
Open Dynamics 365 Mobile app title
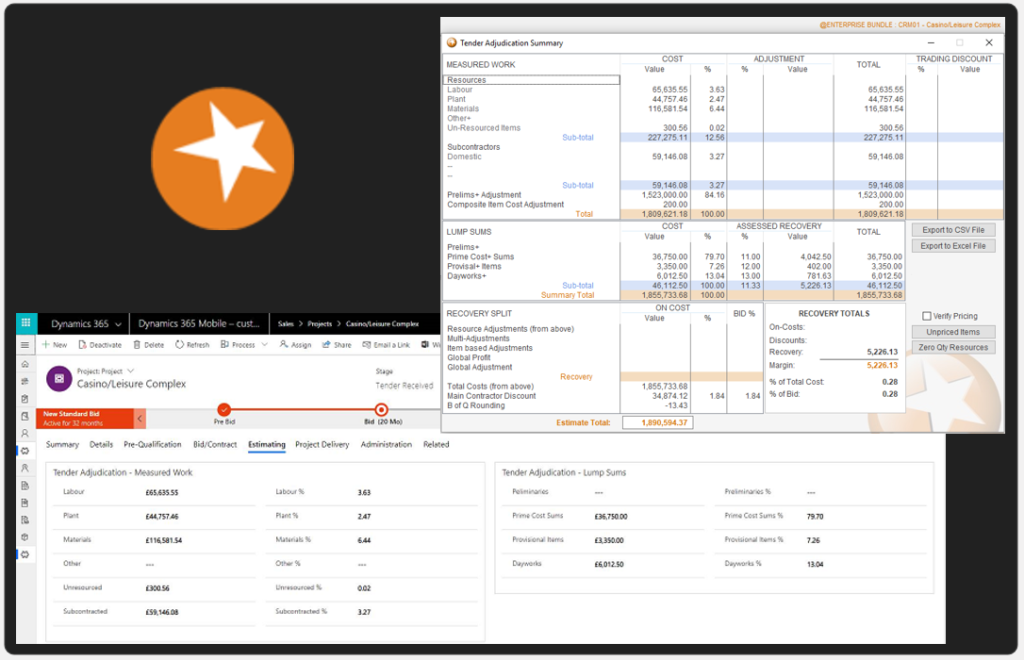[x=199, y=324]
